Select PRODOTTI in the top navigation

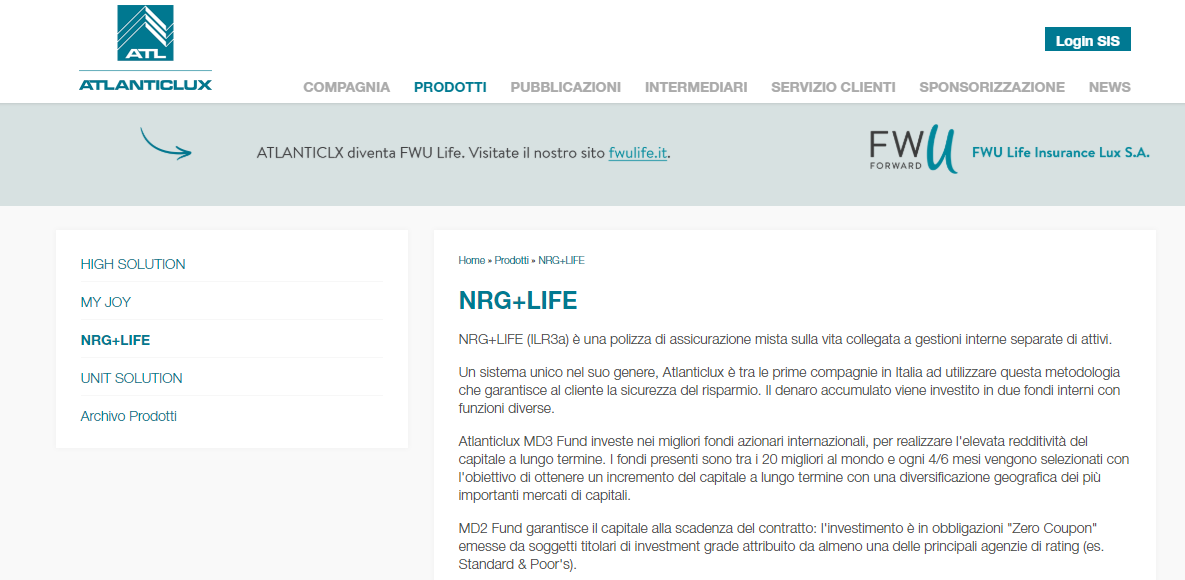point(450,87)
